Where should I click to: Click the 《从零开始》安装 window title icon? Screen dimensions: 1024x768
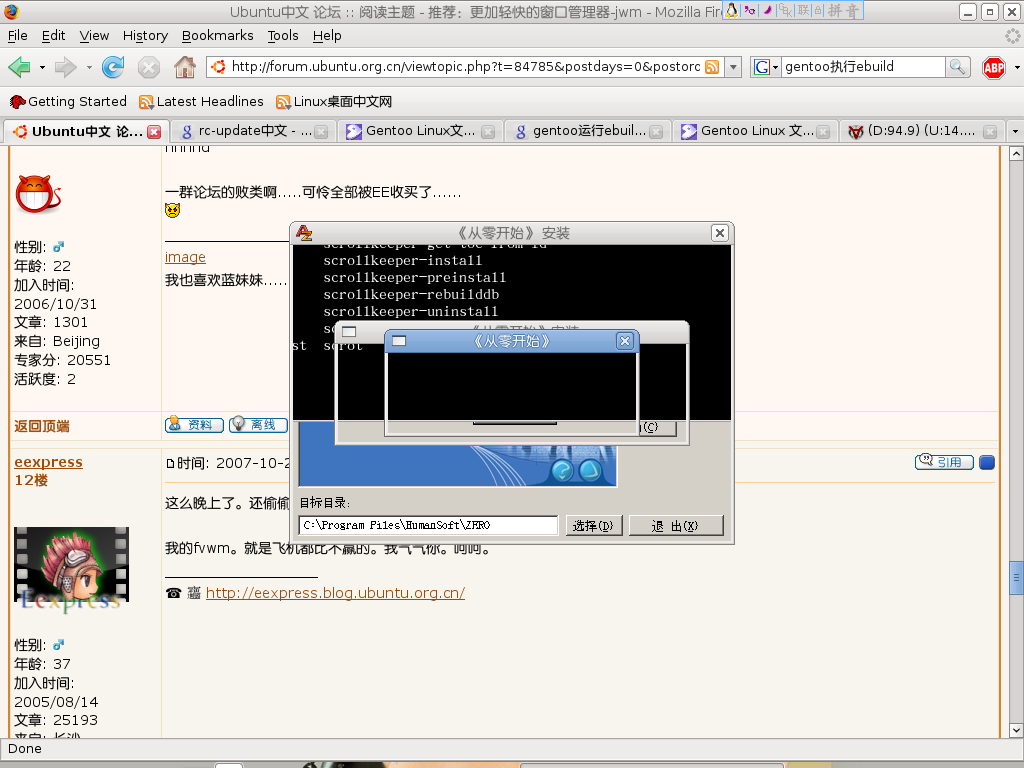[304, 232]
